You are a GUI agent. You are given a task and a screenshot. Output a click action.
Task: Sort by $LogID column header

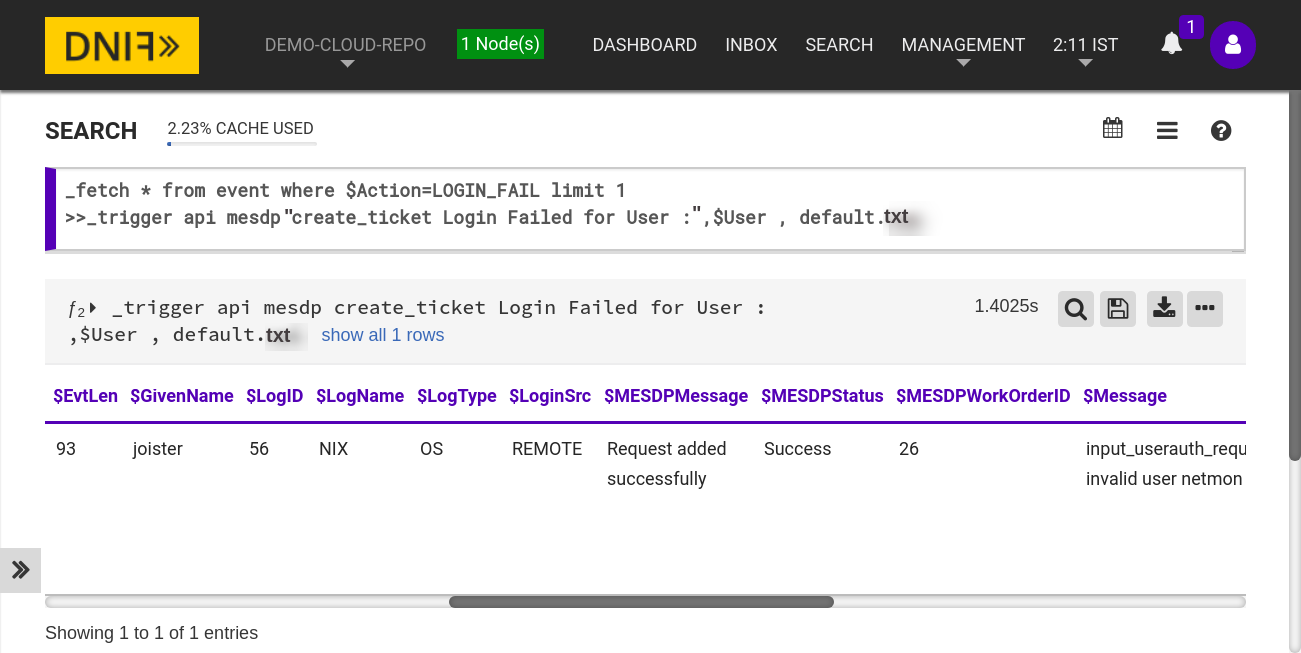pos(275,396)
